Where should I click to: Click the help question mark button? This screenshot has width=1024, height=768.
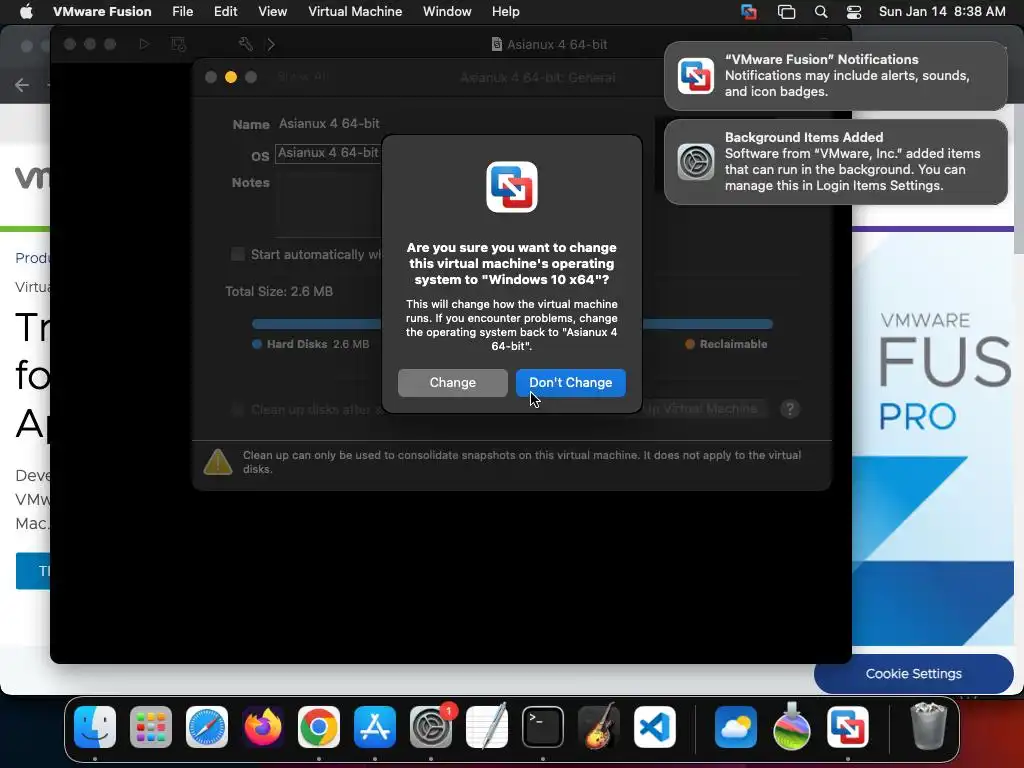[790, 409]
